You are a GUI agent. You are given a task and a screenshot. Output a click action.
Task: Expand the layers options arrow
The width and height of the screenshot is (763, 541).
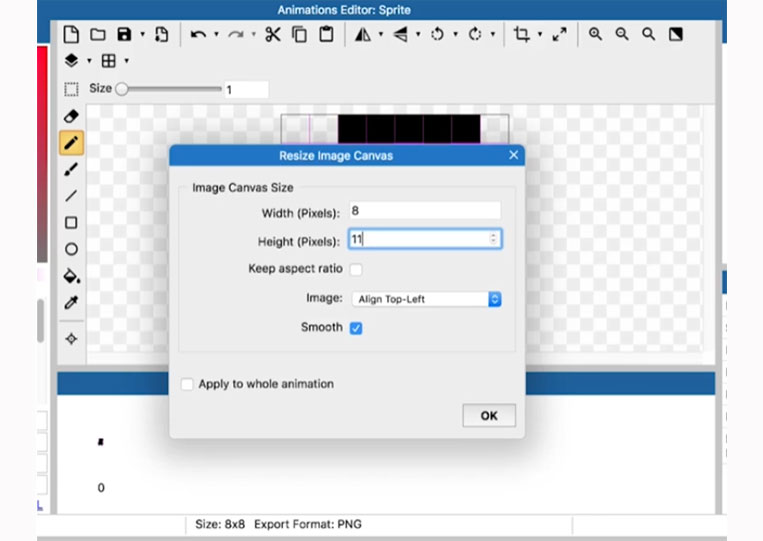tap(89, 61)
